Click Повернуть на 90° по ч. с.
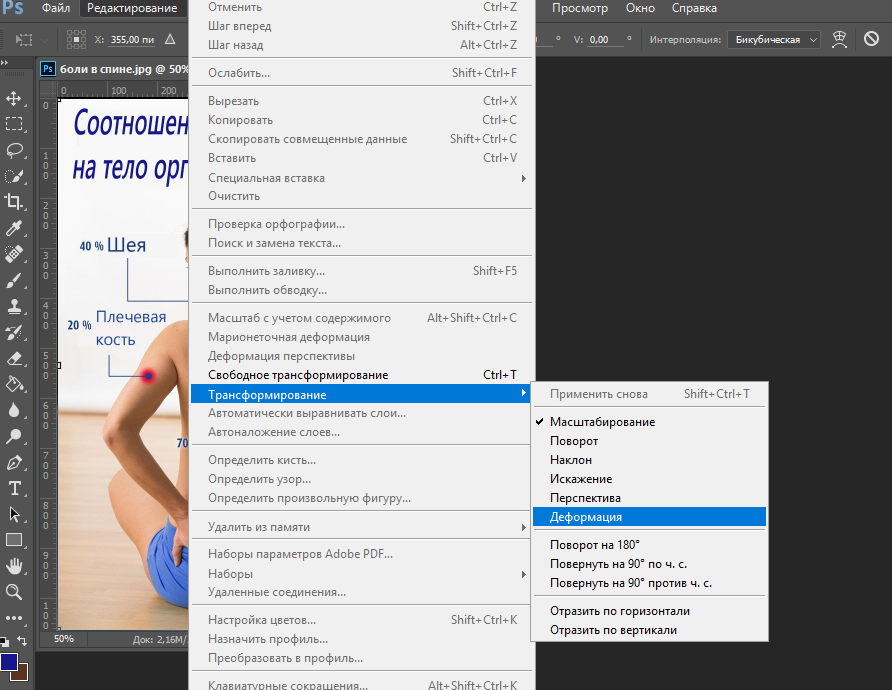The width and height of the screenshot is (892, 690). tap(618, 564)
